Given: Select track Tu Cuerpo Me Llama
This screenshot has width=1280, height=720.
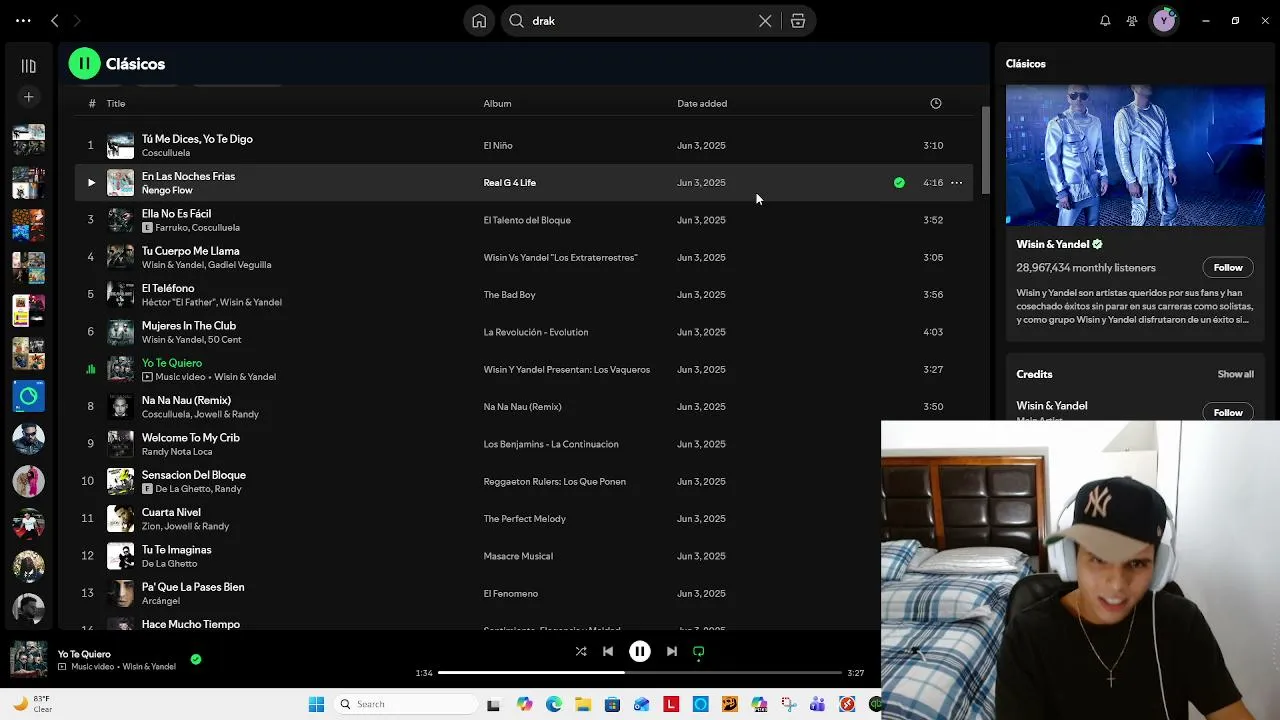Looking at the screenshot, I should click(x=190, y=251).
